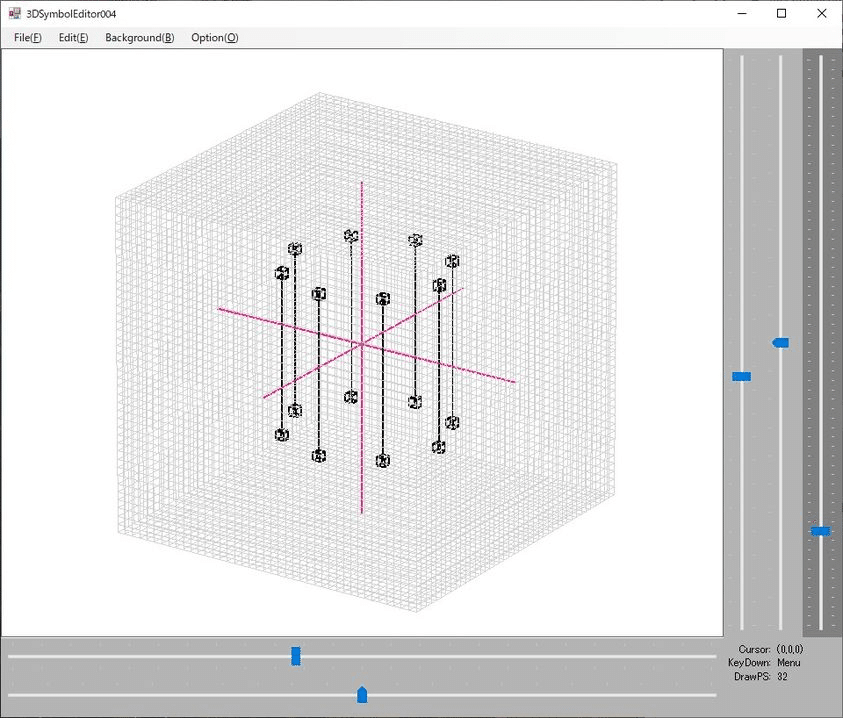Click the 3DSymbolEditor004 app icon in title bar
This screenshot has width=843, height=718.
(15, 13)
